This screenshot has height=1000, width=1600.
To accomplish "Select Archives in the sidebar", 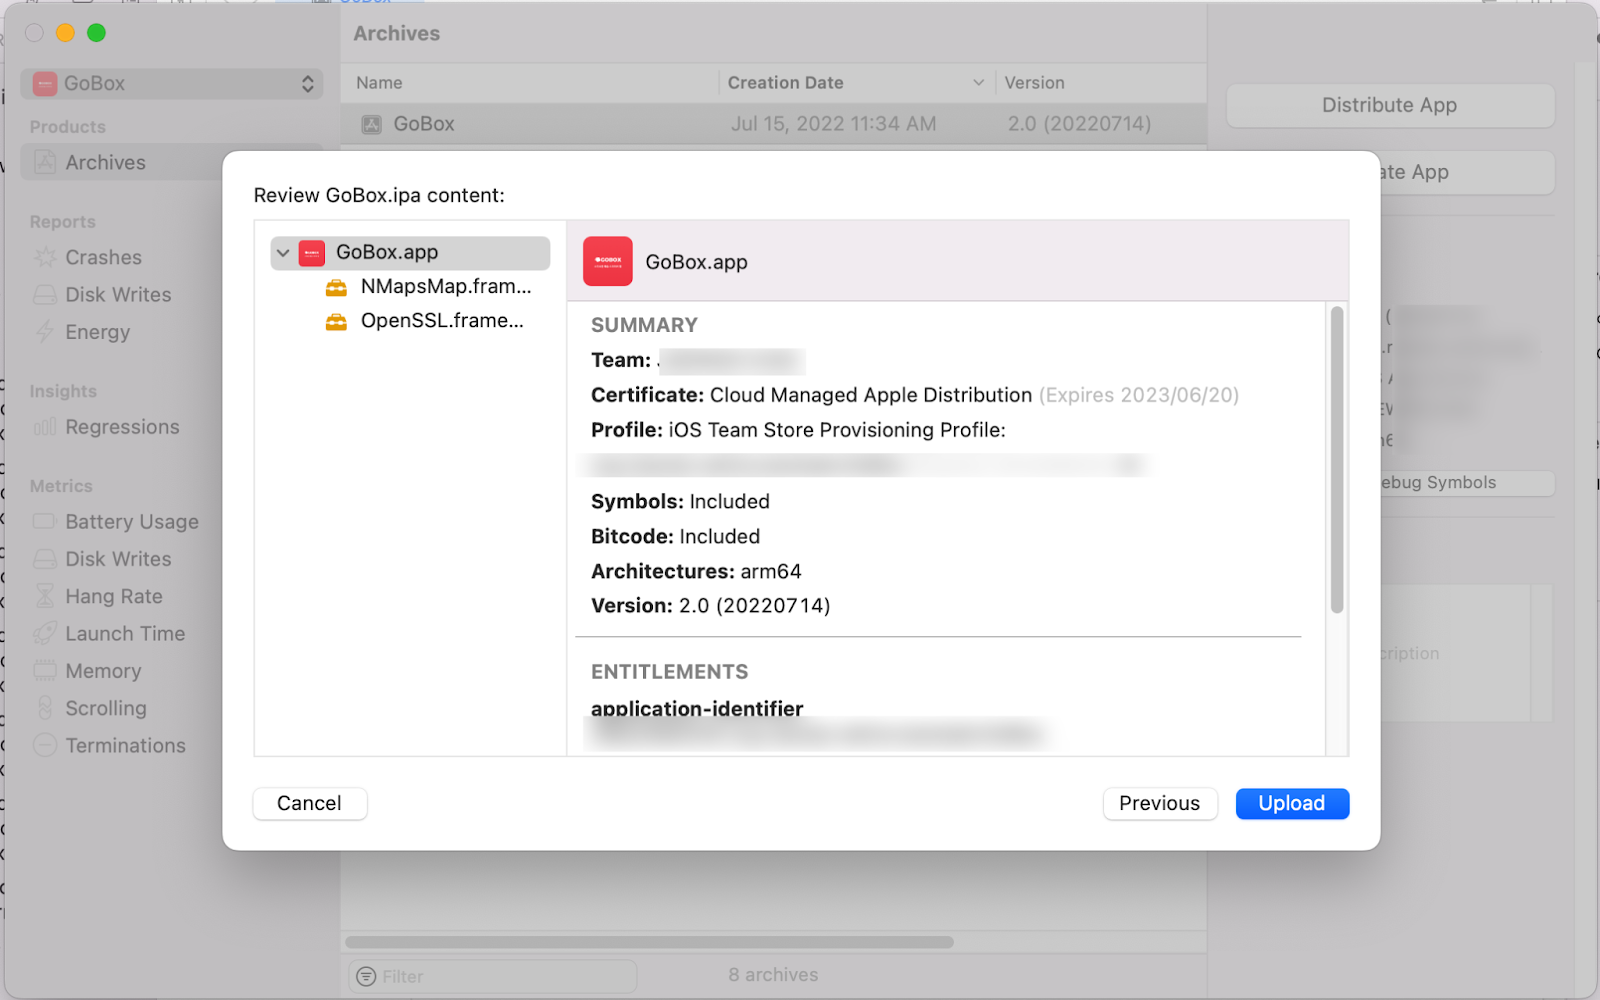I will click(x=172, y=162).
